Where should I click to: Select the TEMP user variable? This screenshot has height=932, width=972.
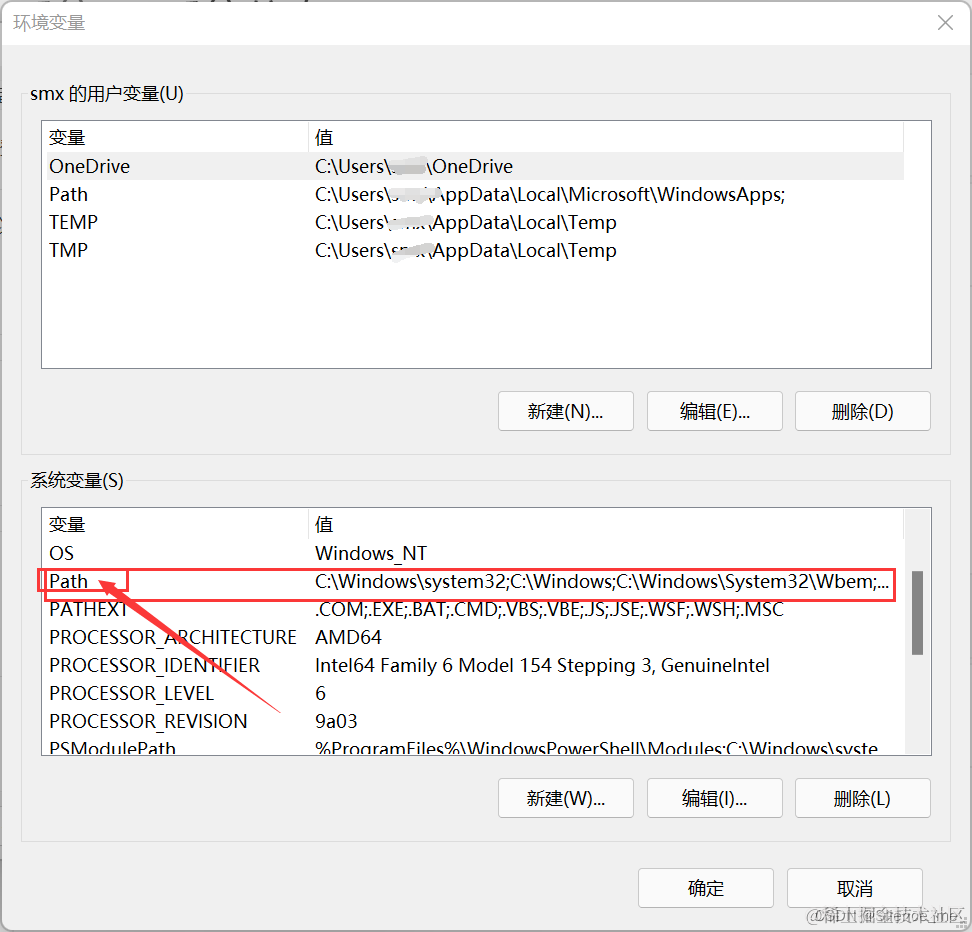475,223
